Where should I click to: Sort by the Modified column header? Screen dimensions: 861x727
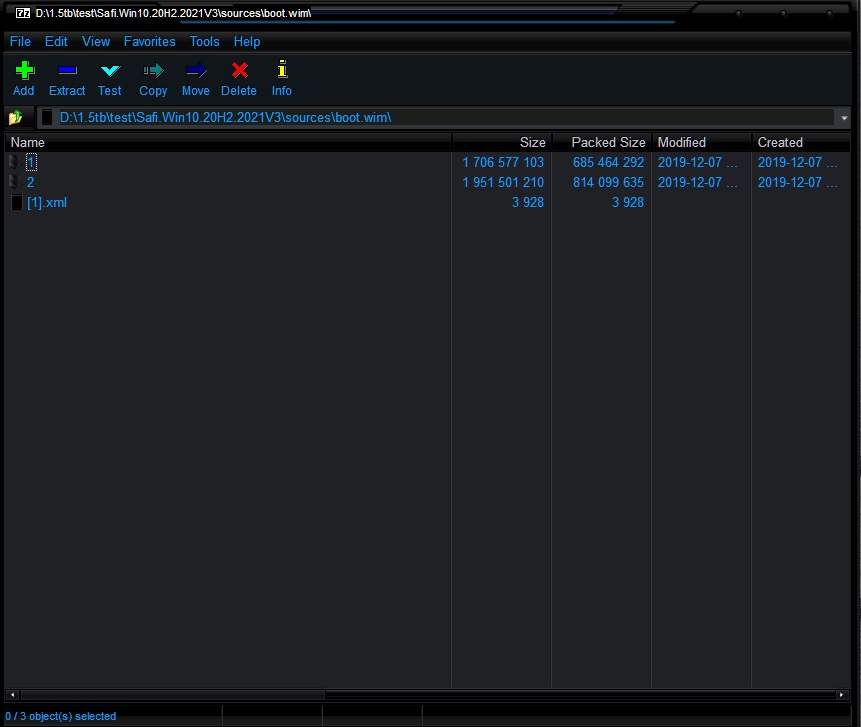(702, 142)
